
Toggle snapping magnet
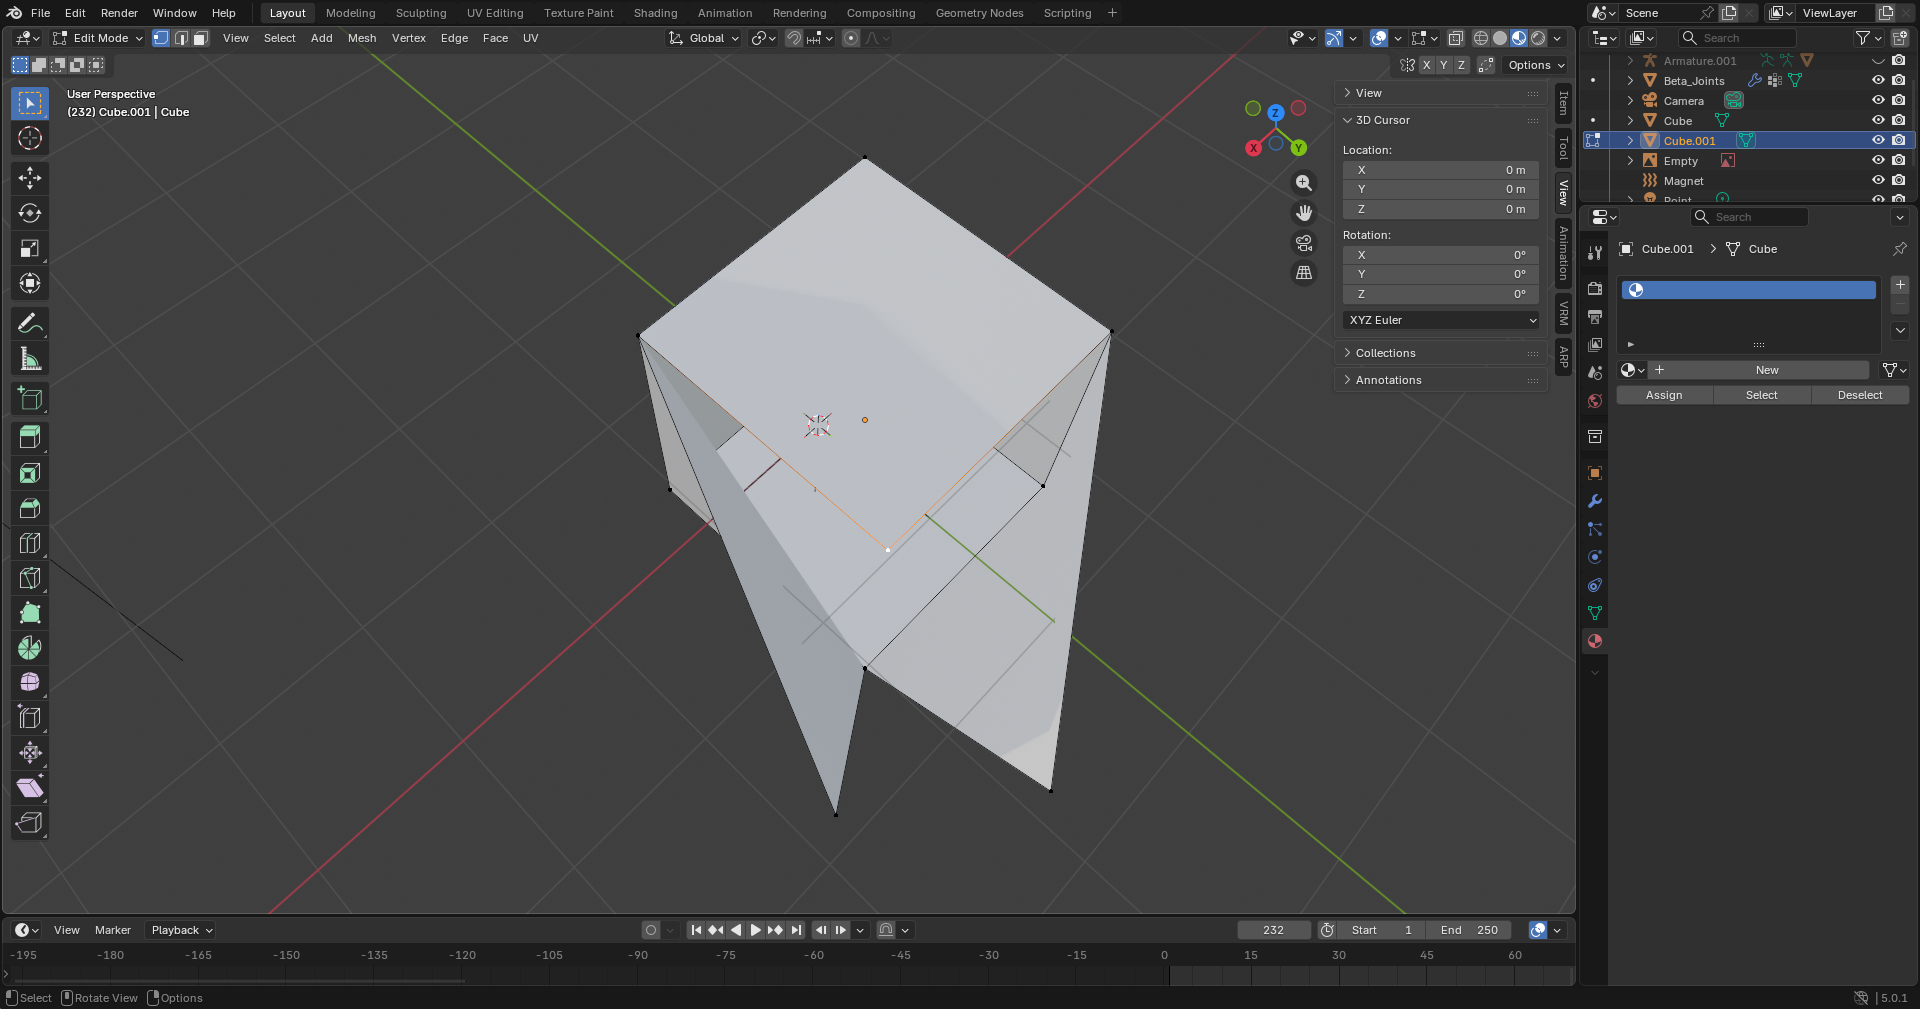pyautogui.click(x=793, y=38)
